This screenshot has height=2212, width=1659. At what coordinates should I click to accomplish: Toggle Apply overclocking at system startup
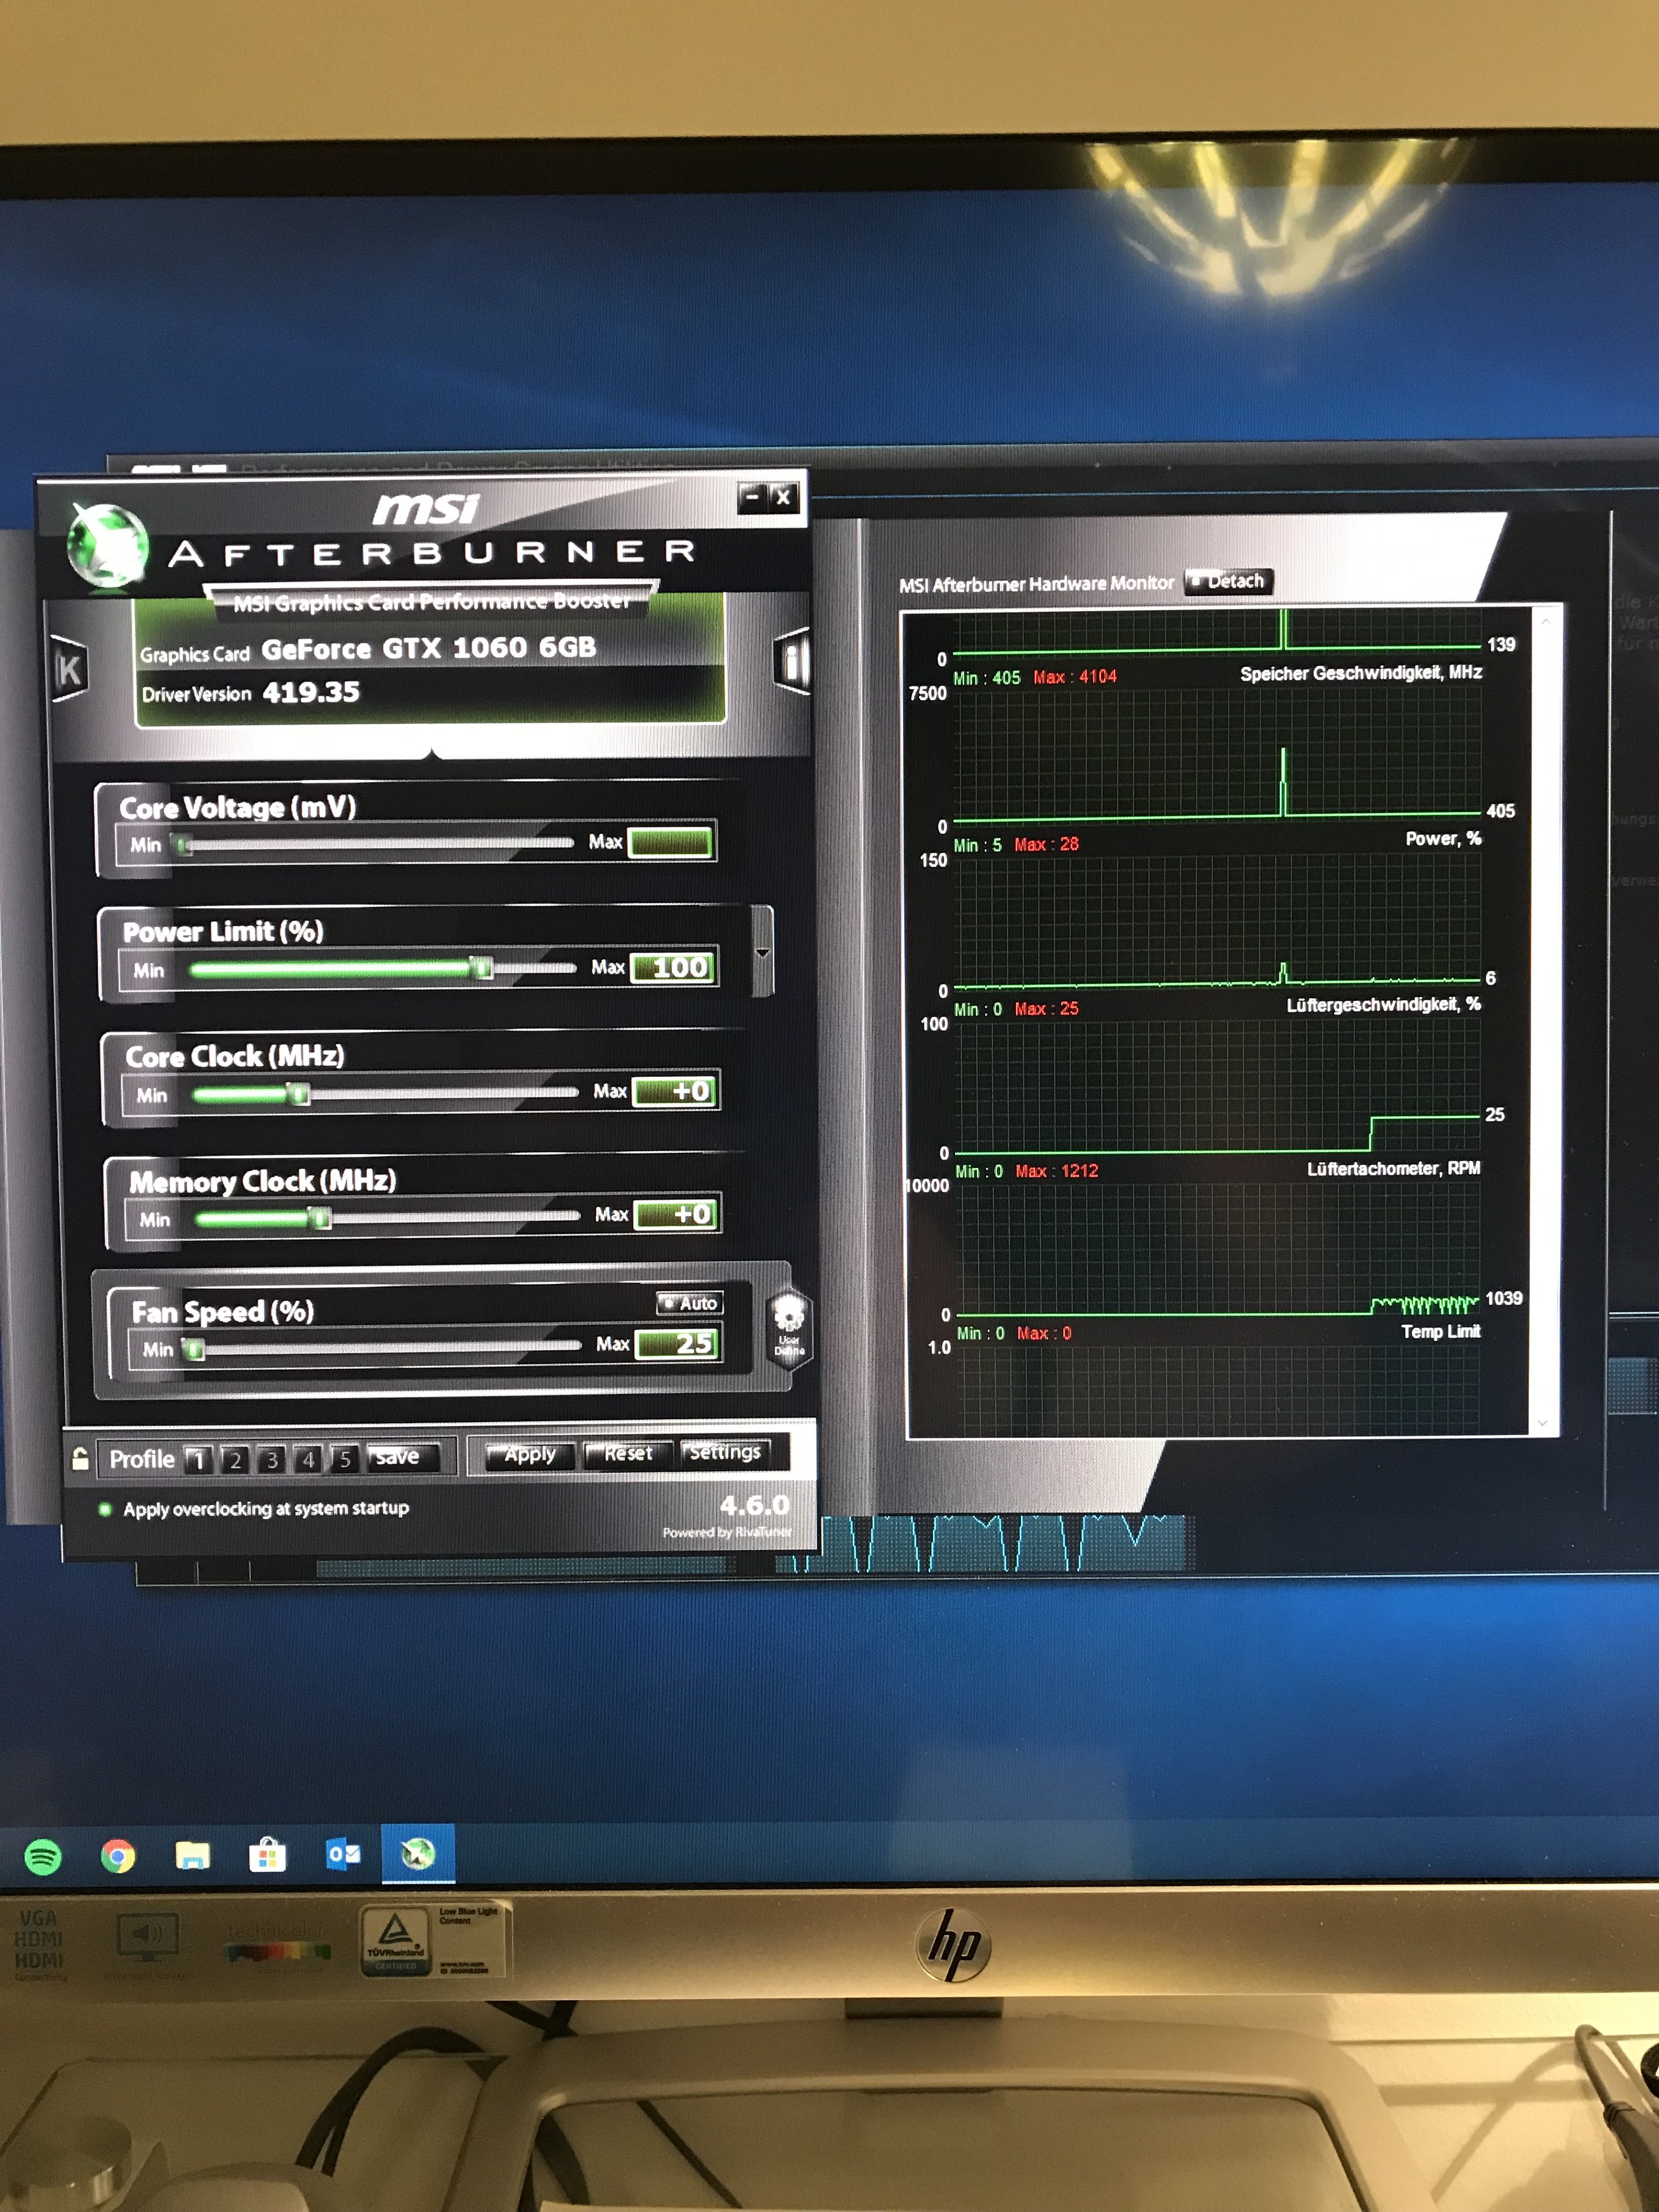[105, 1509]
